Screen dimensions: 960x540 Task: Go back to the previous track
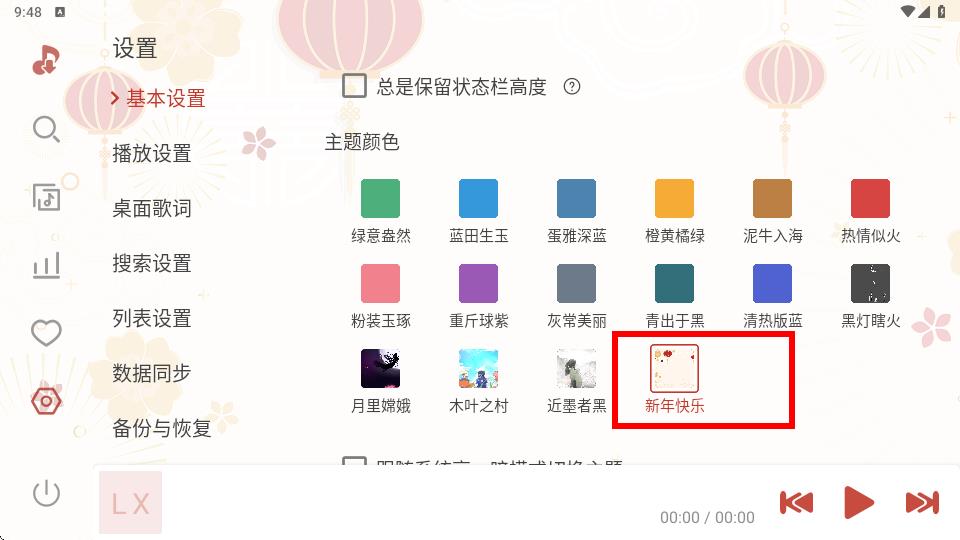point(796,503)
